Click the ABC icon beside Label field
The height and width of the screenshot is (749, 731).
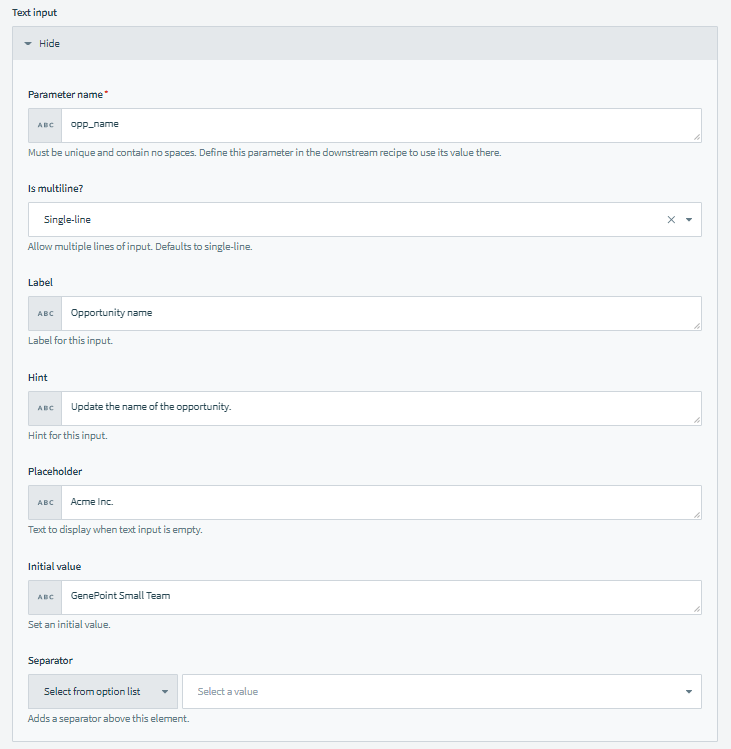coord(45,313)
